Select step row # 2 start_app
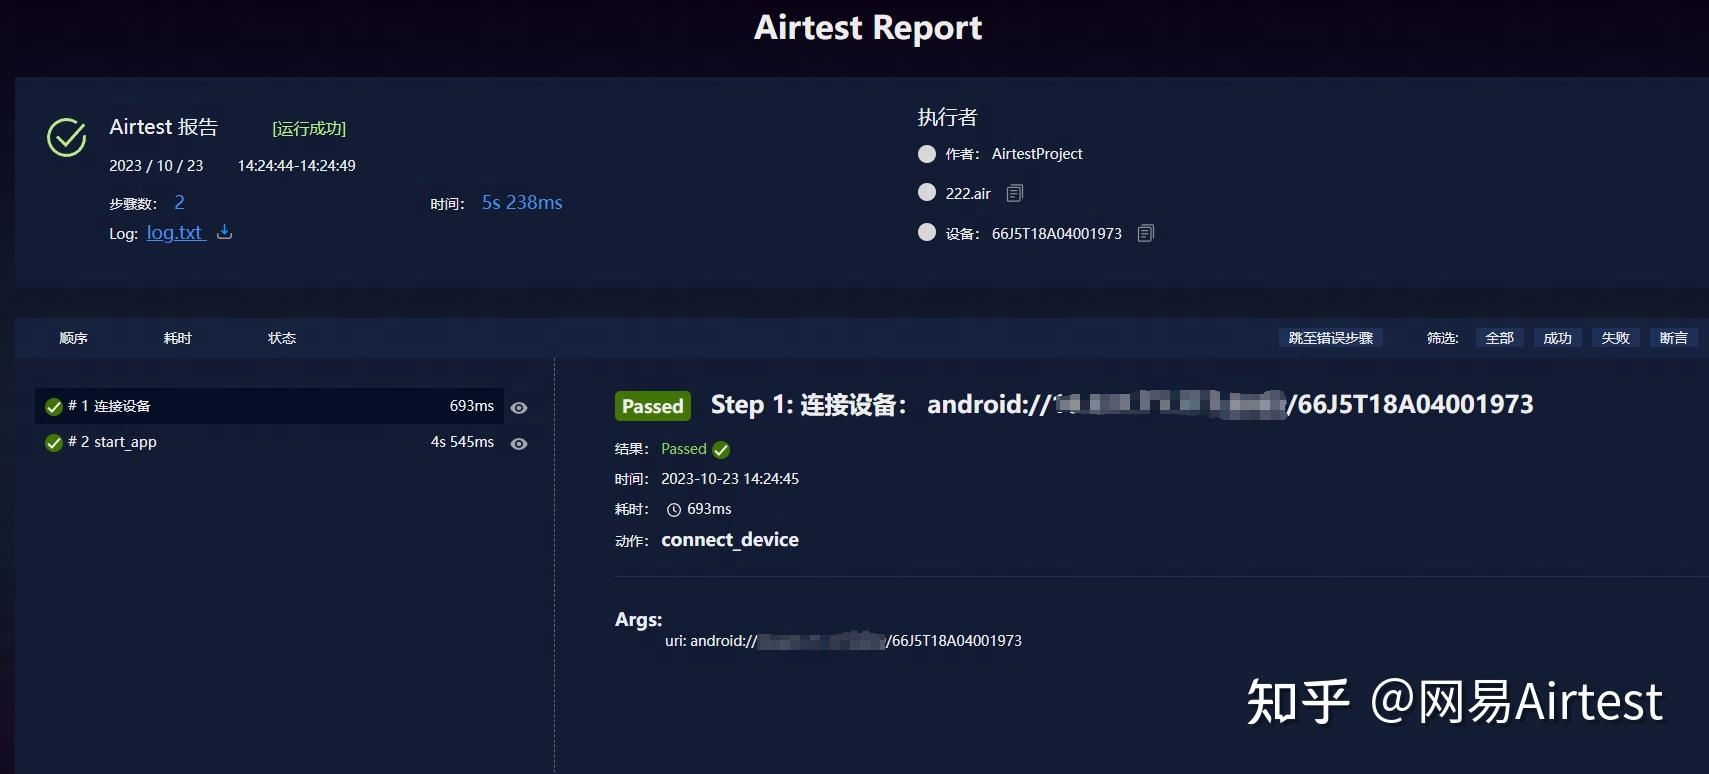The height and width of the screenshot is (774, 1709). [269, 442]
